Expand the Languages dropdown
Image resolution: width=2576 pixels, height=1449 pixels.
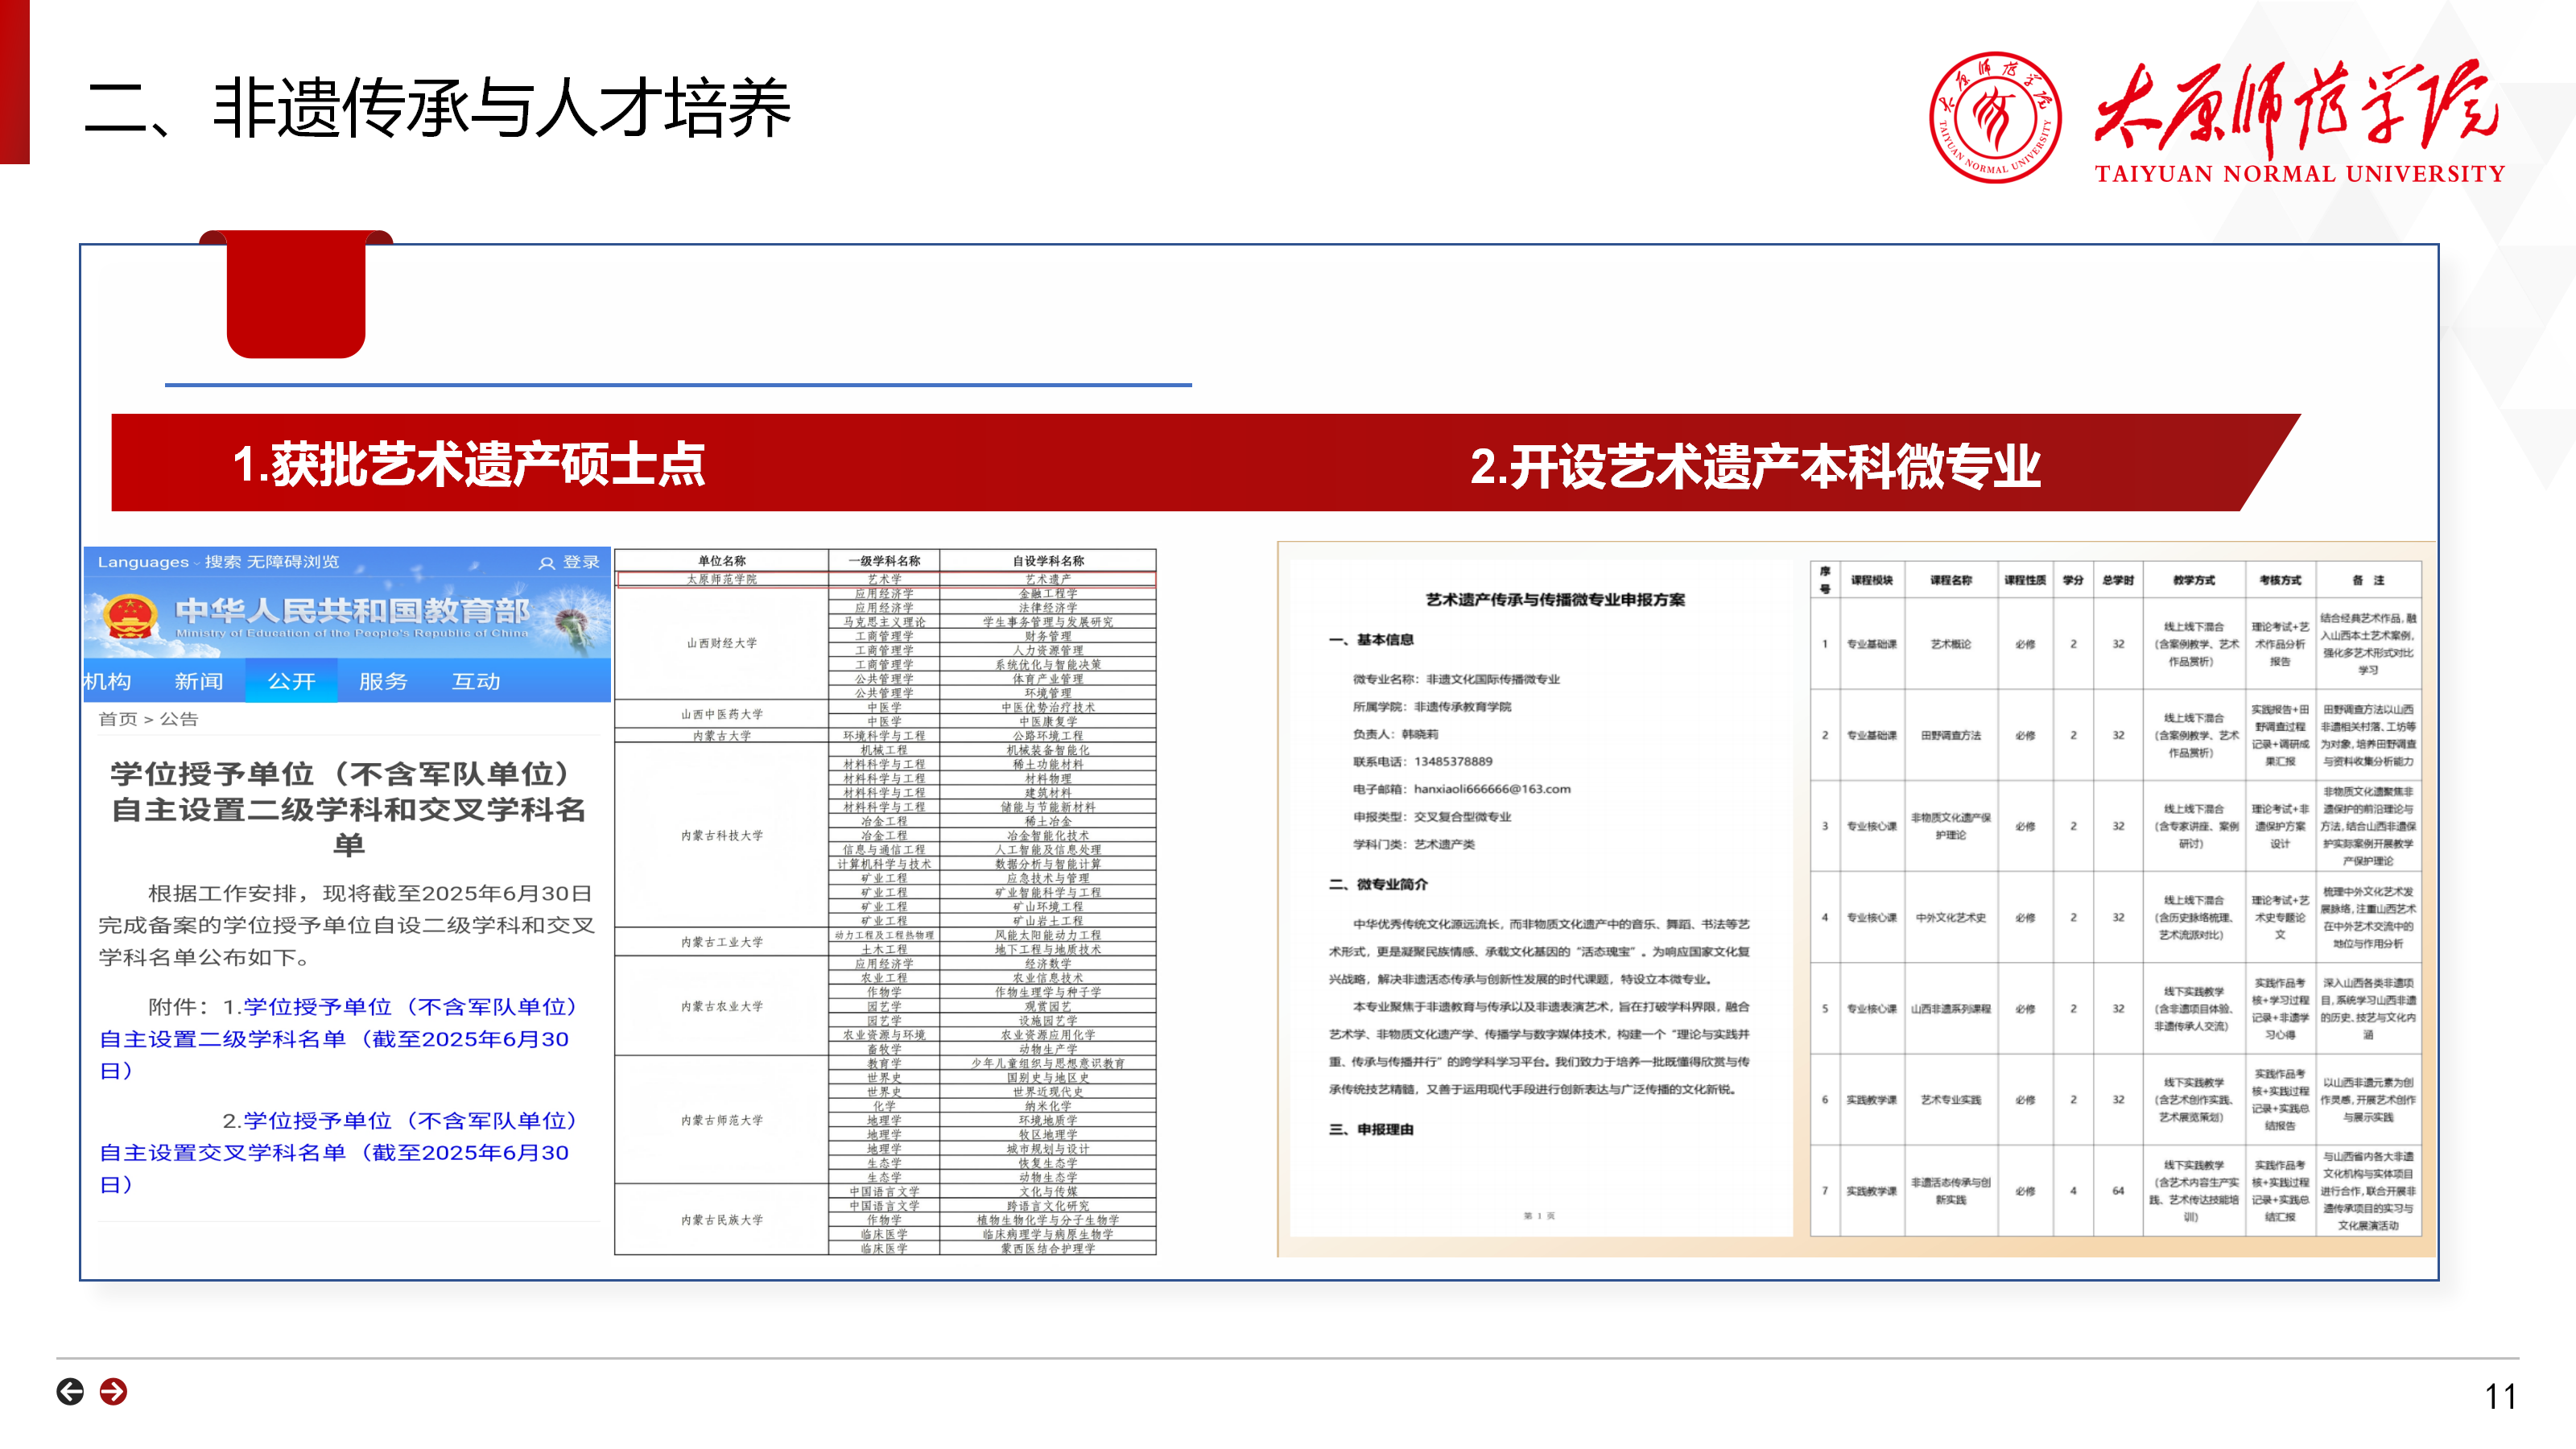144,562
